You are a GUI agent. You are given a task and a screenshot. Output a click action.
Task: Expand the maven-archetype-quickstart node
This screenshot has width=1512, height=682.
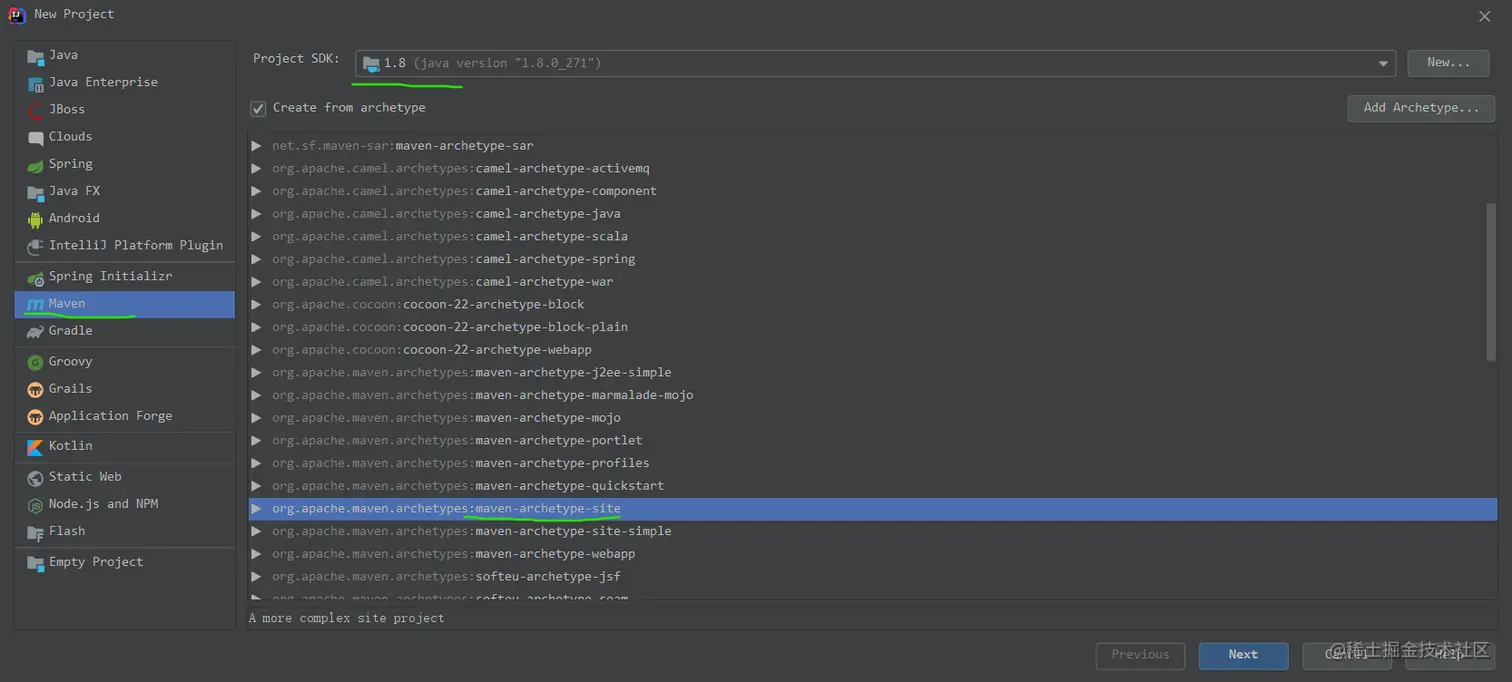[x=257, y=486]
